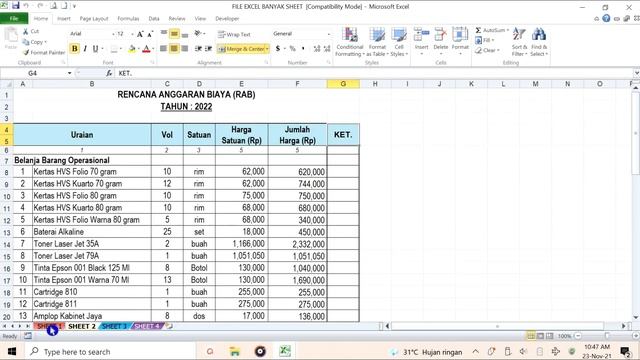The width and height of the screenshot is (640, 360).
Task: Apply fill color bucket
Action: (x=131, y=49)
